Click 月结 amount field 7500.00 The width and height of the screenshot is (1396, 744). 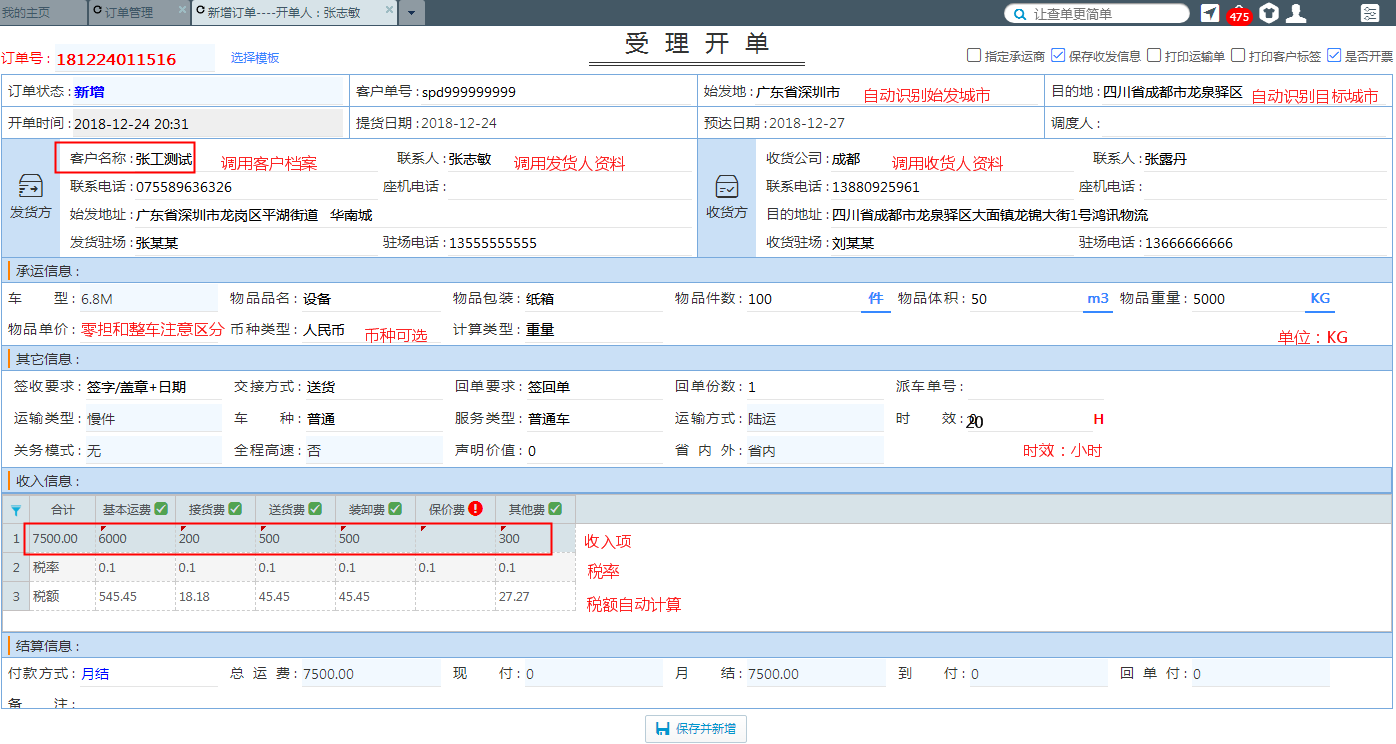click(816, 674)
